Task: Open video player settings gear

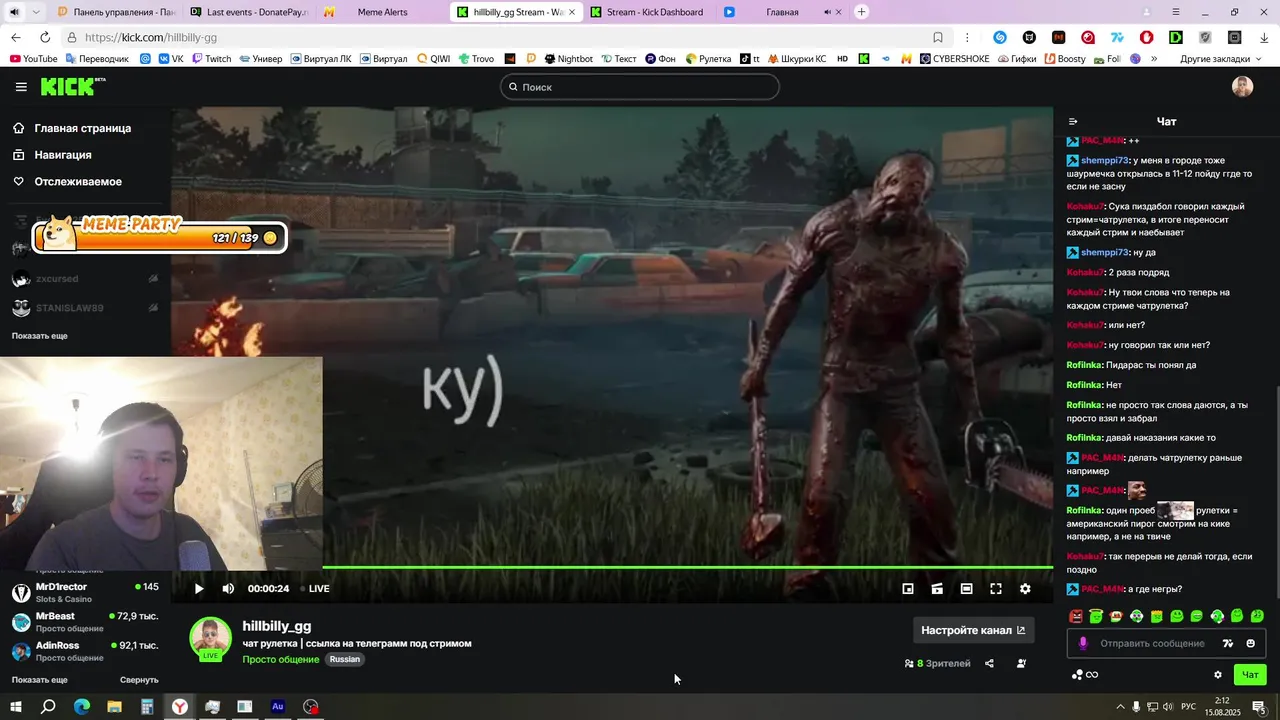Action: (x=1025, y=589)
